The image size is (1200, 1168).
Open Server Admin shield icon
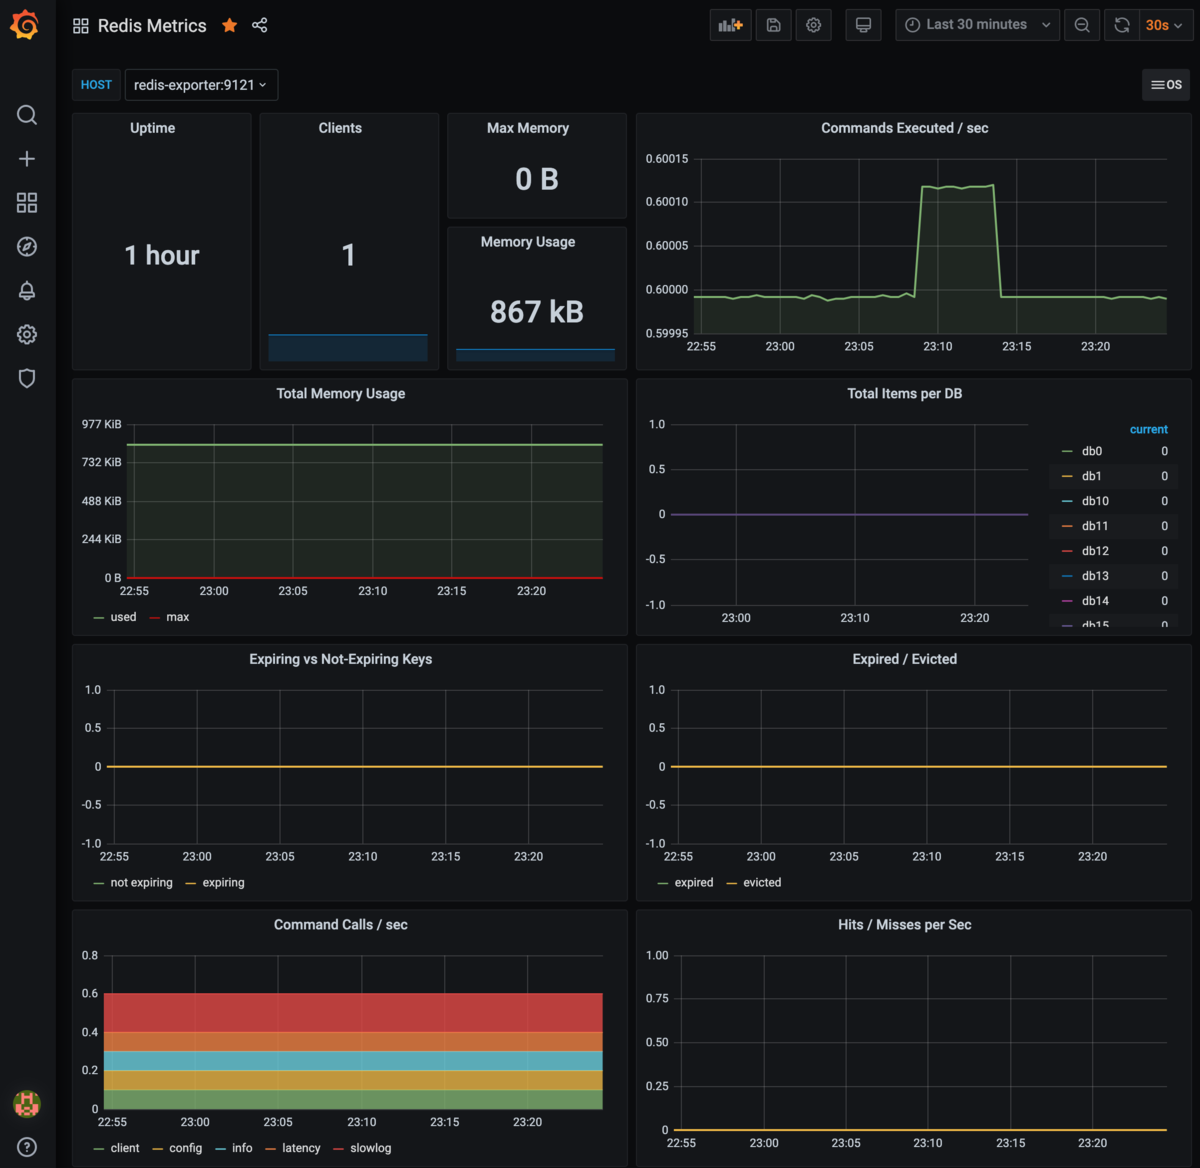(x=27, y=378)
